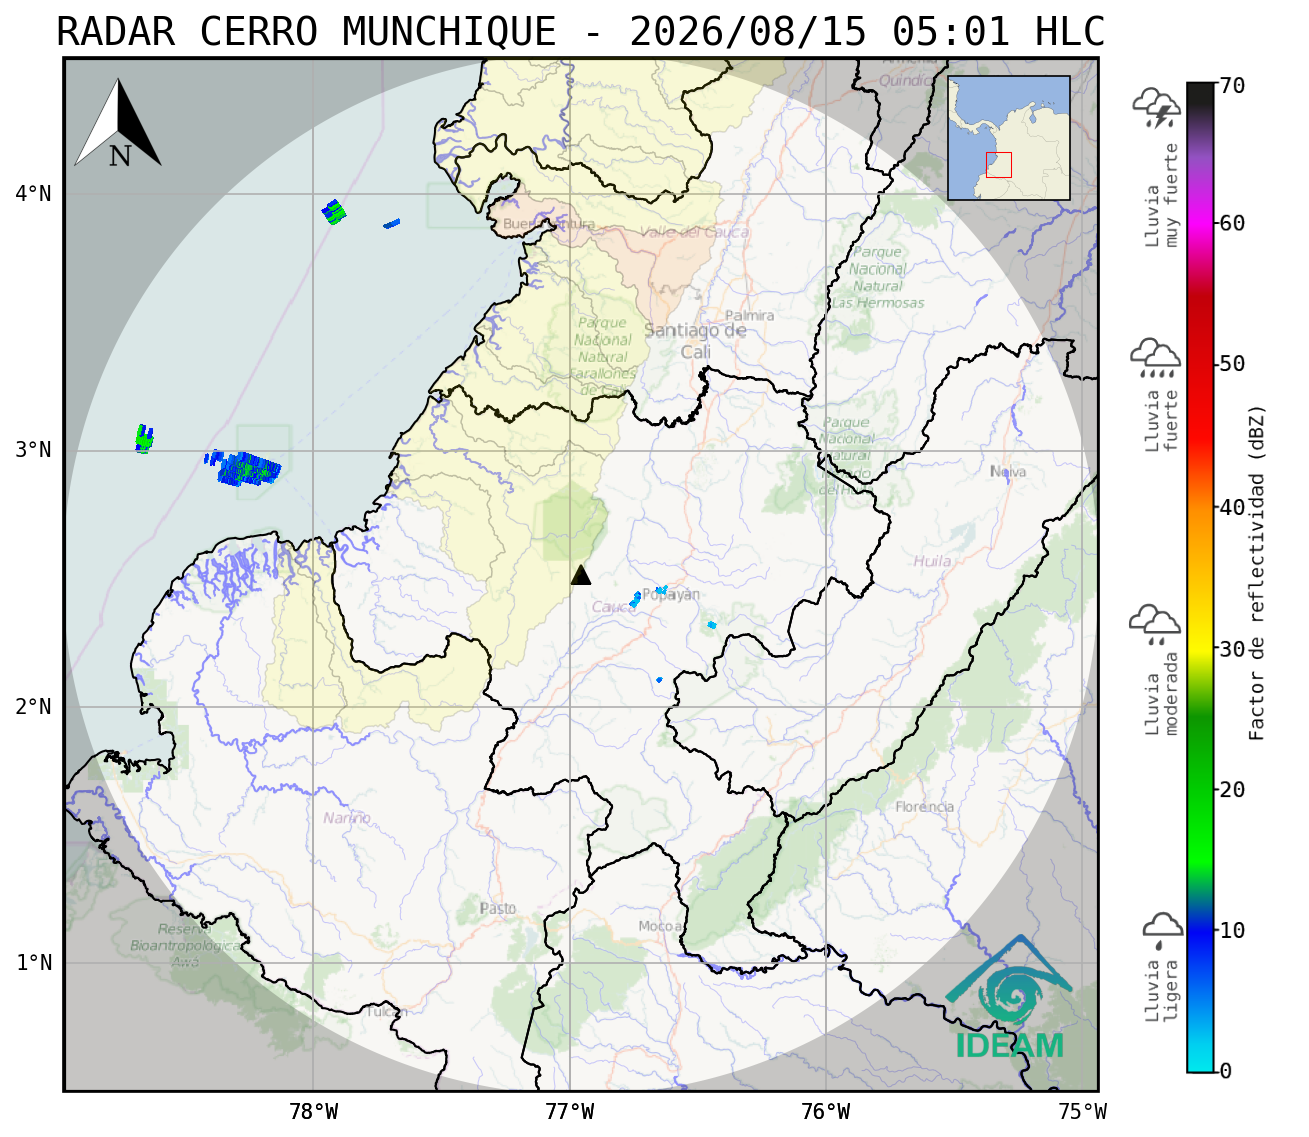Click the 3°N latitude label

click(x=33, y=450)
